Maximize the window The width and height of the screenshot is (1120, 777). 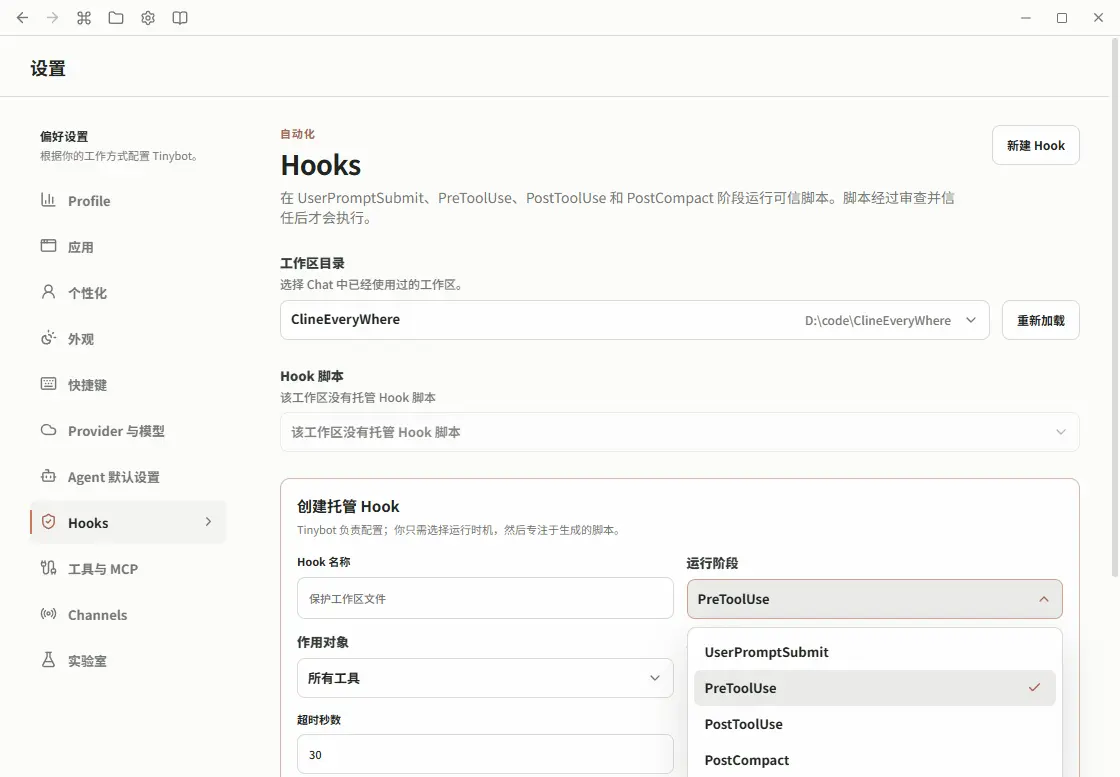(1062, 18)
